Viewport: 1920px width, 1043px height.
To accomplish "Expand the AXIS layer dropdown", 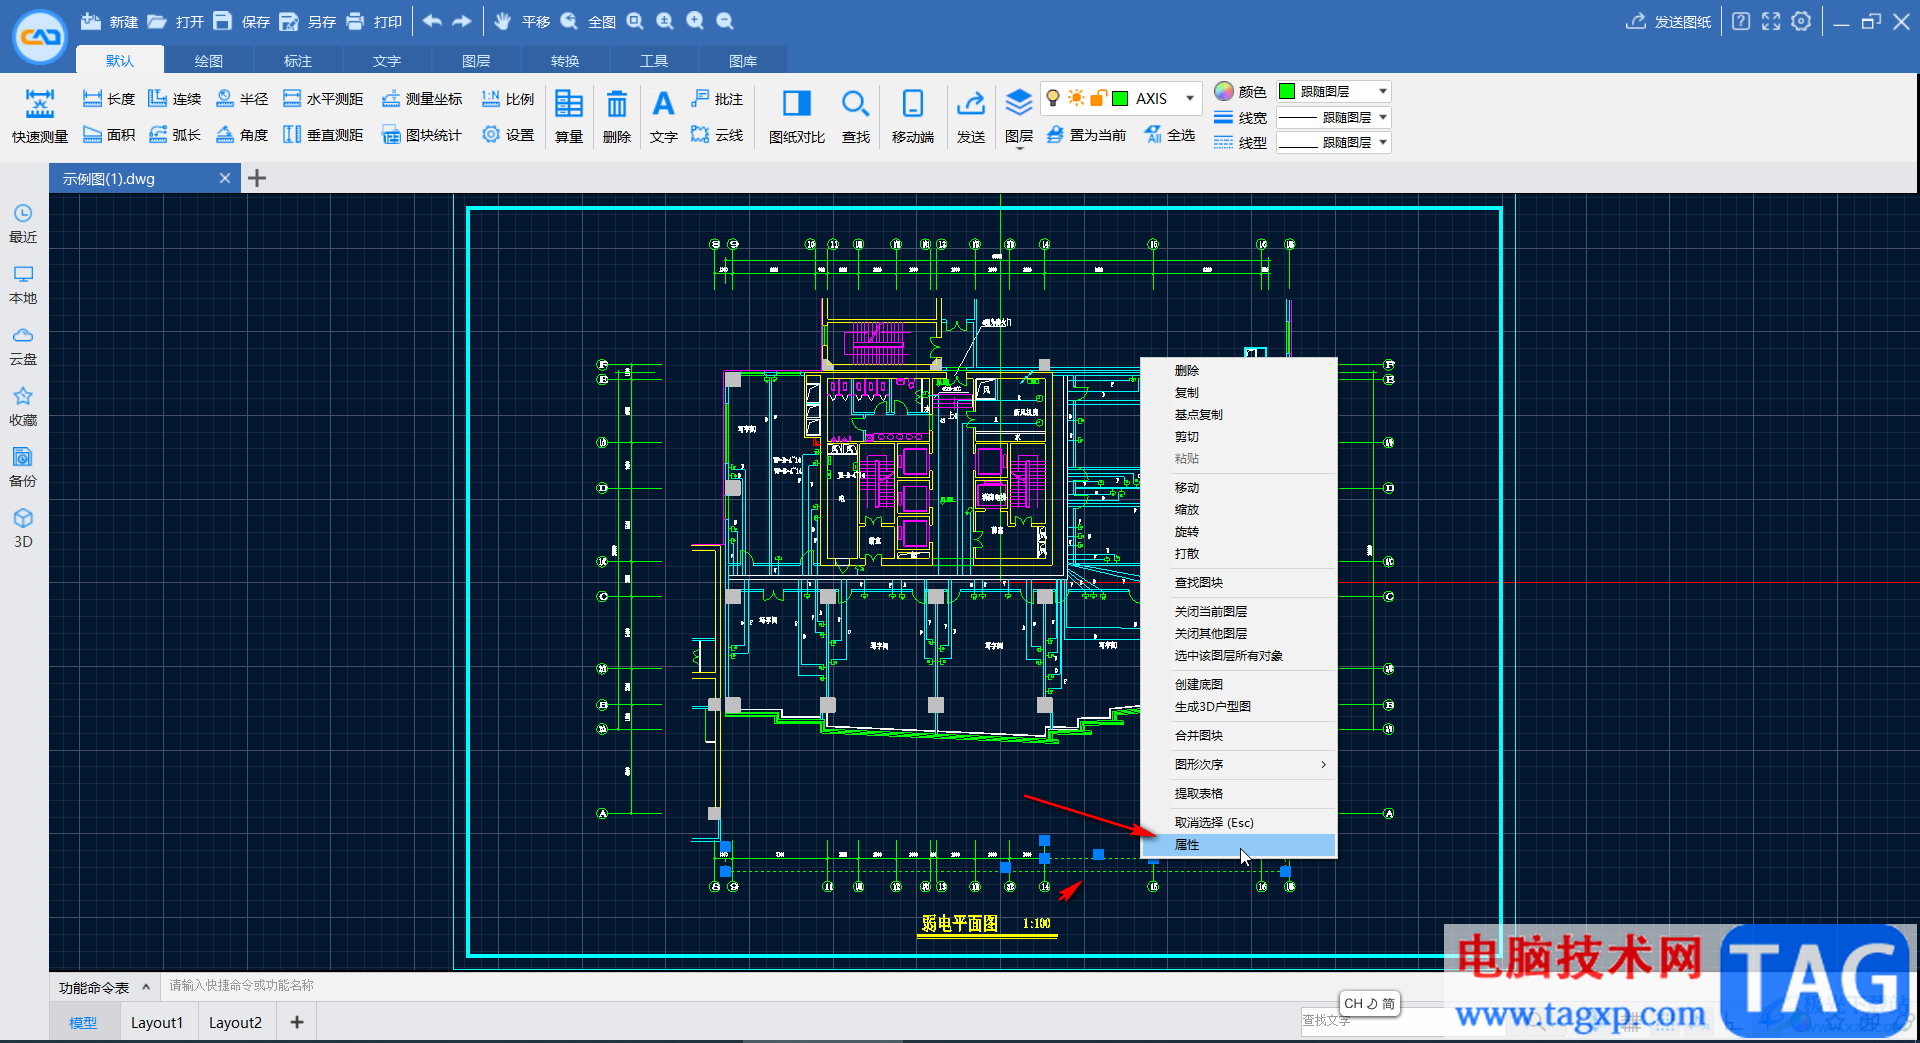I will click(1189, 98).
